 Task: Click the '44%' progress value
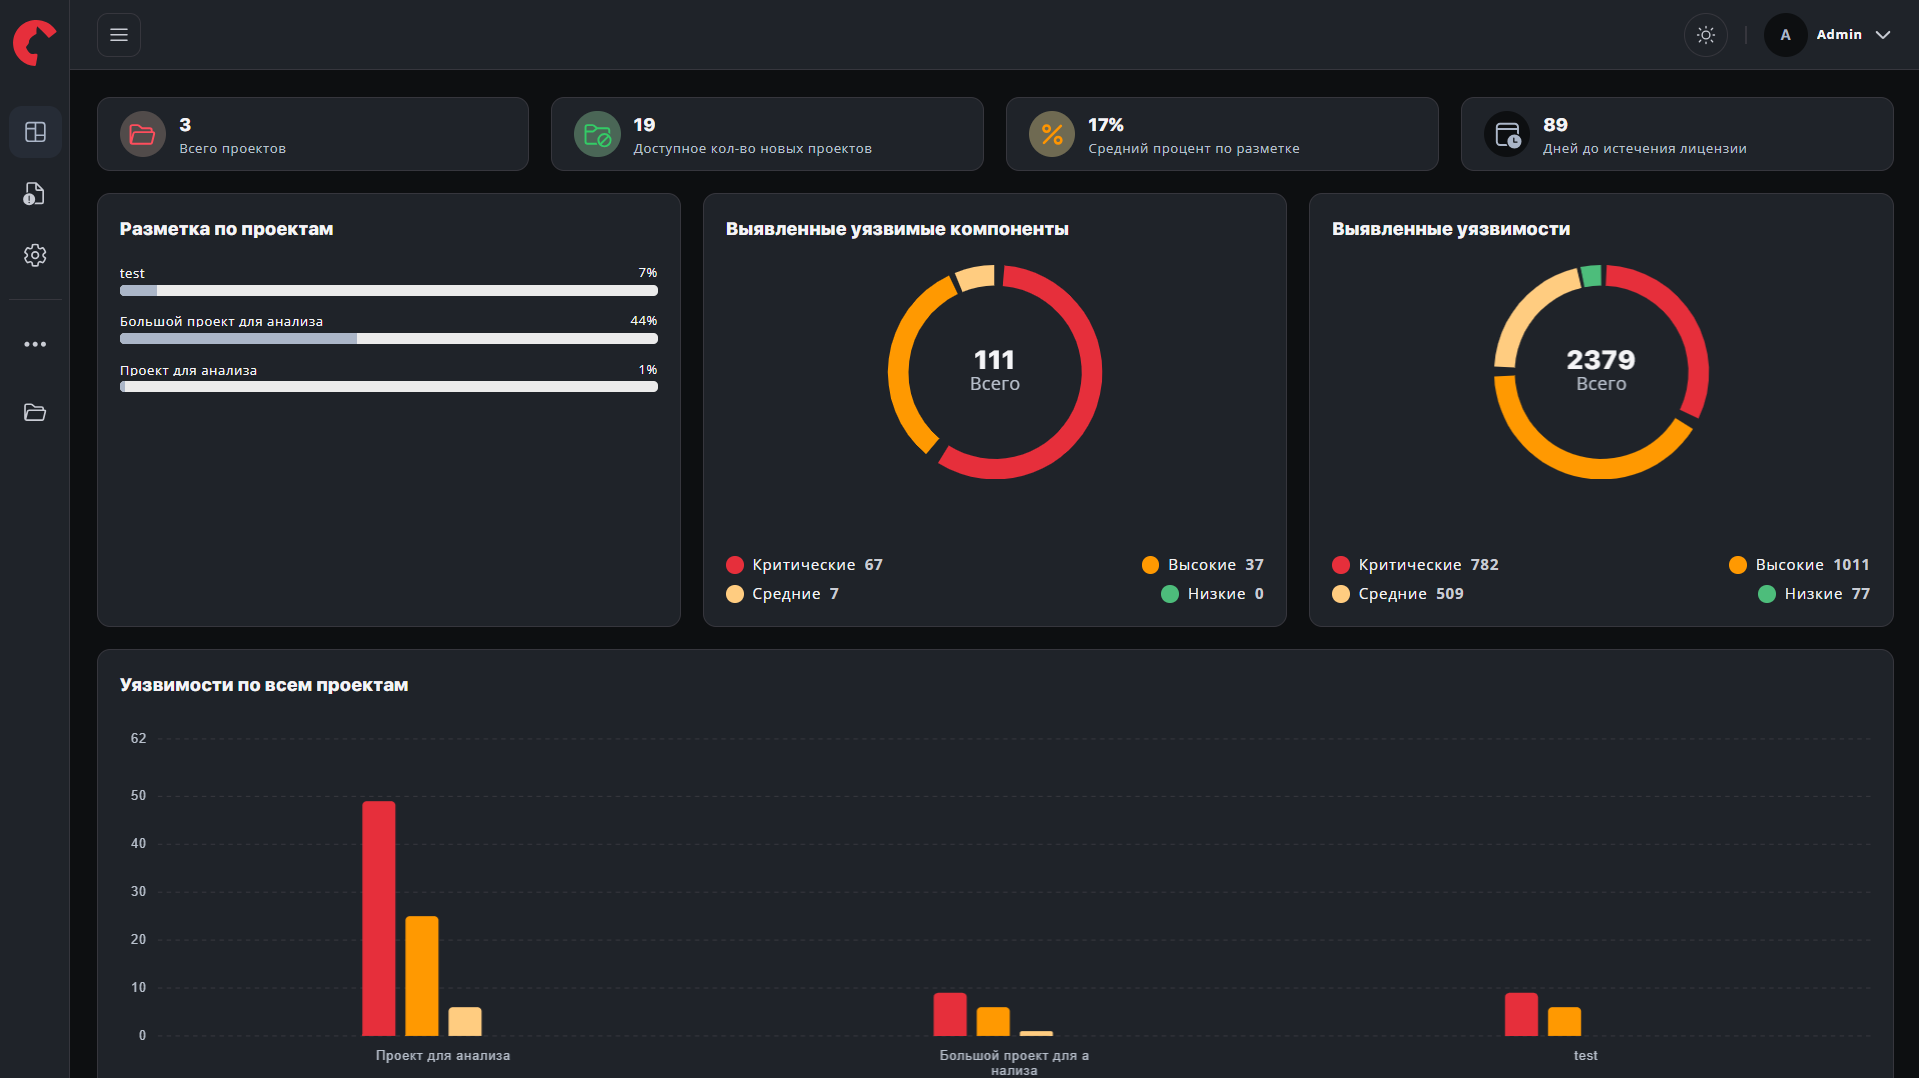(x=644, y=321)
